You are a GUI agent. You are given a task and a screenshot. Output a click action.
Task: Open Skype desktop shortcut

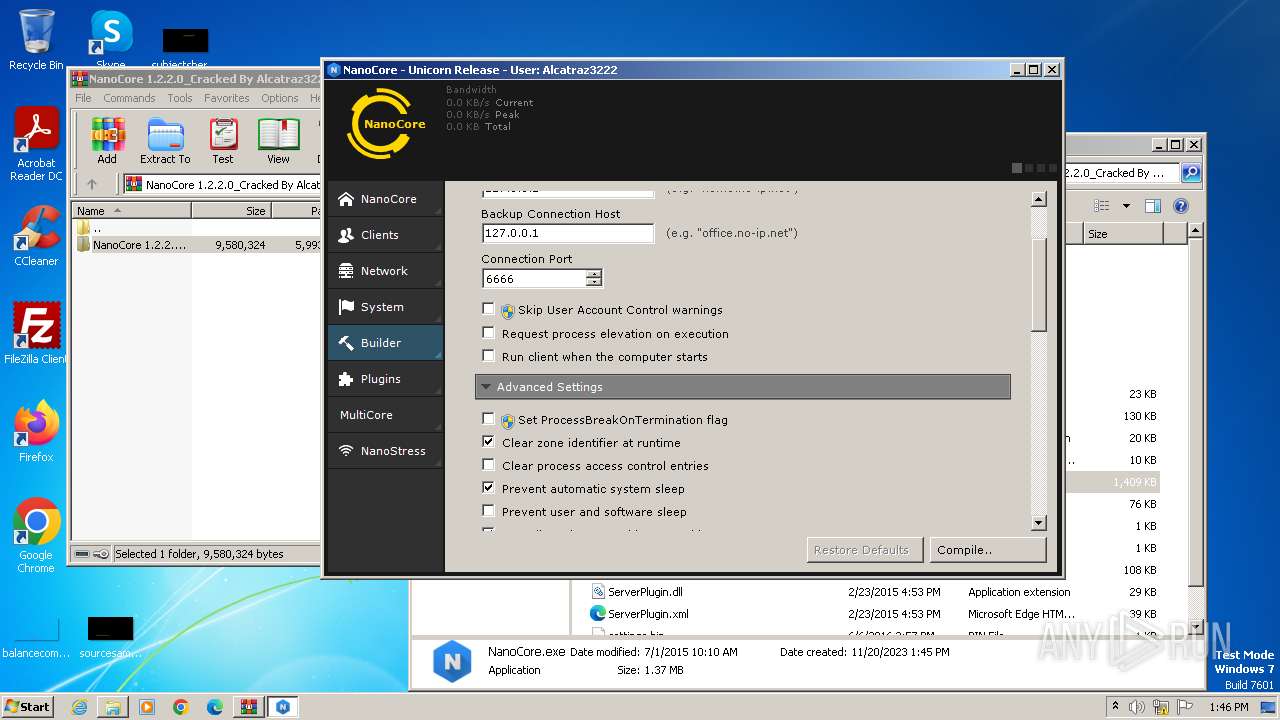coord(111,39)
